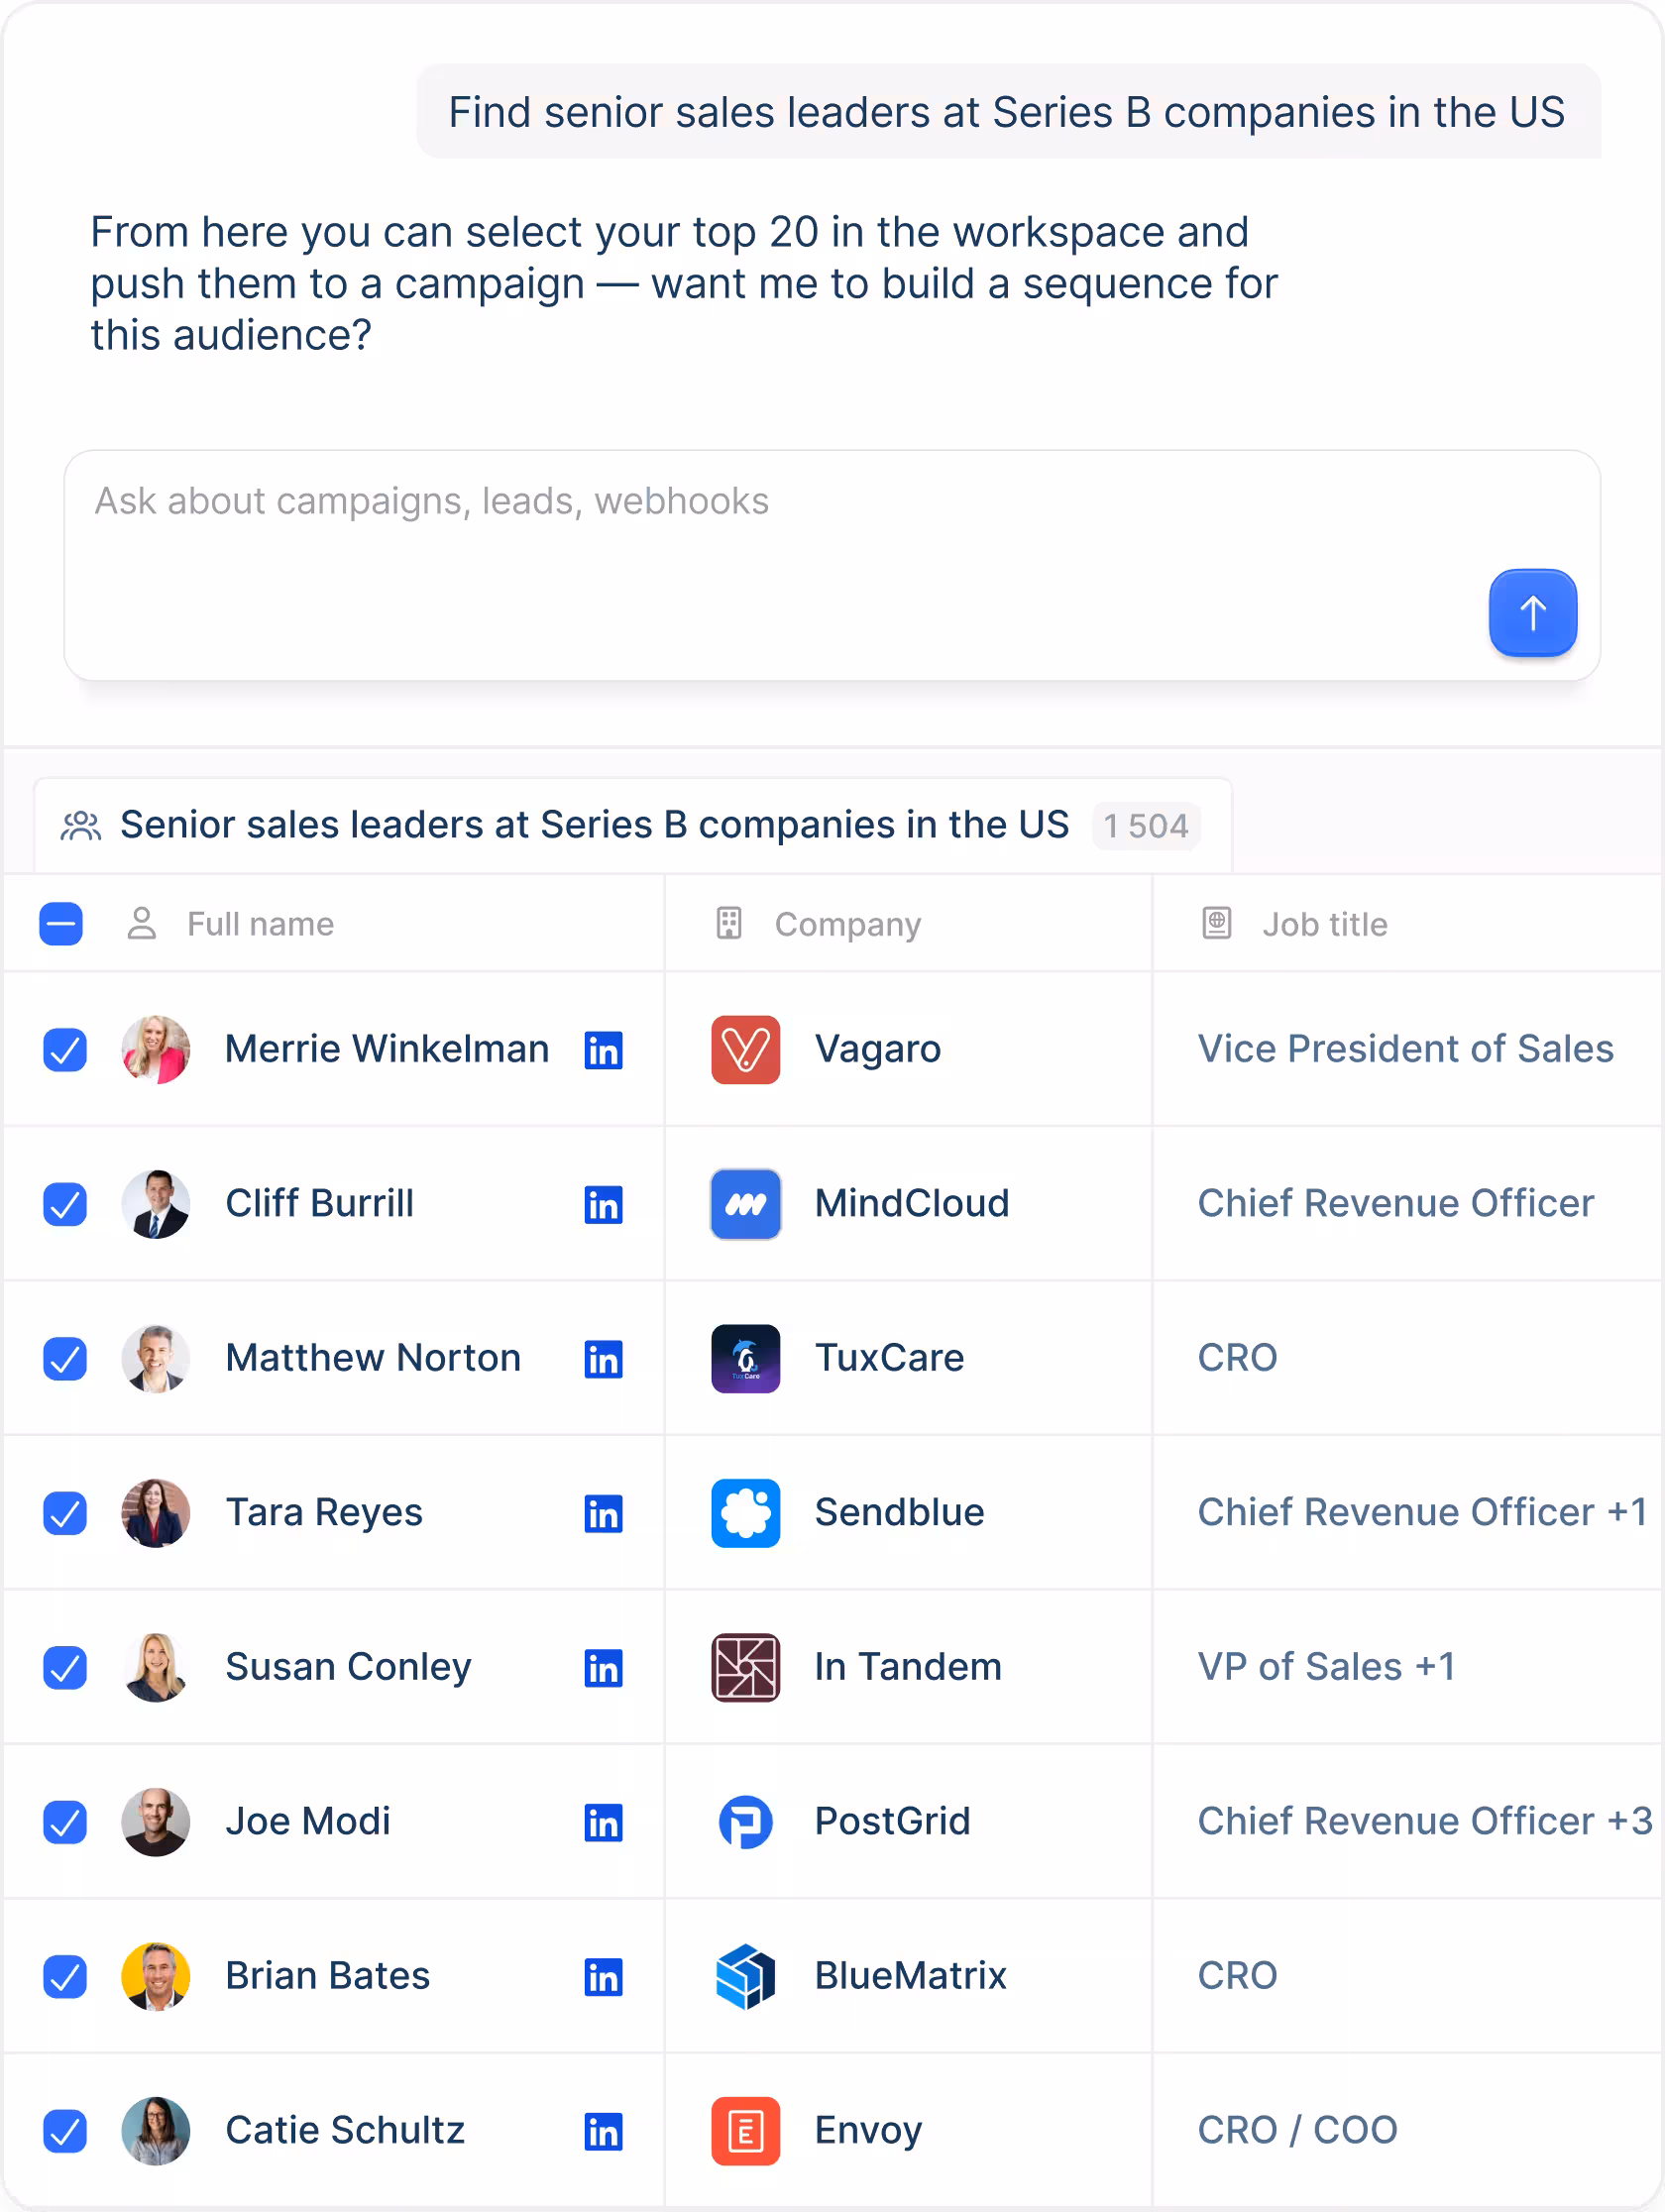Deselect Joe Modi's row checkbox

[65, 1822]
